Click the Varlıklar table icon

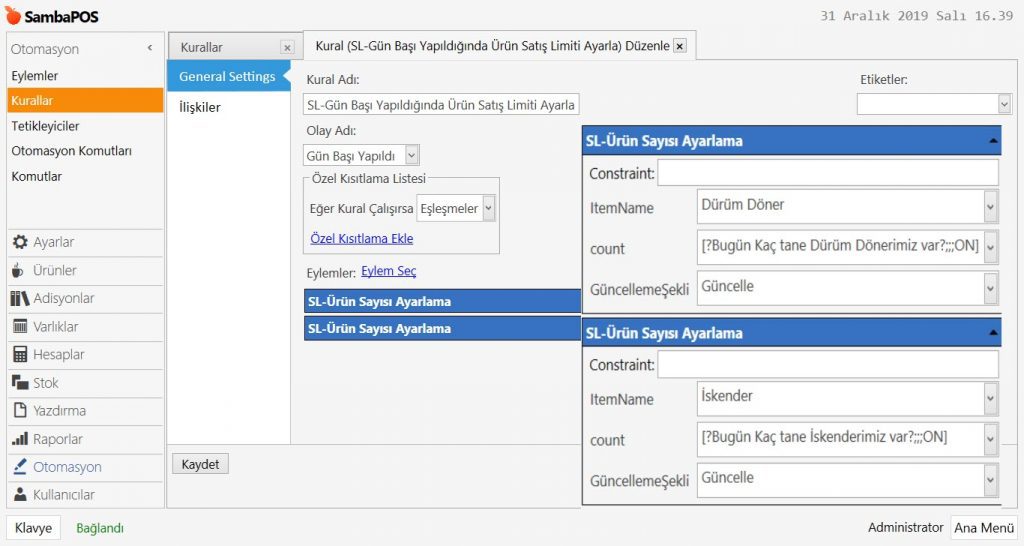[x=21, y=327]
